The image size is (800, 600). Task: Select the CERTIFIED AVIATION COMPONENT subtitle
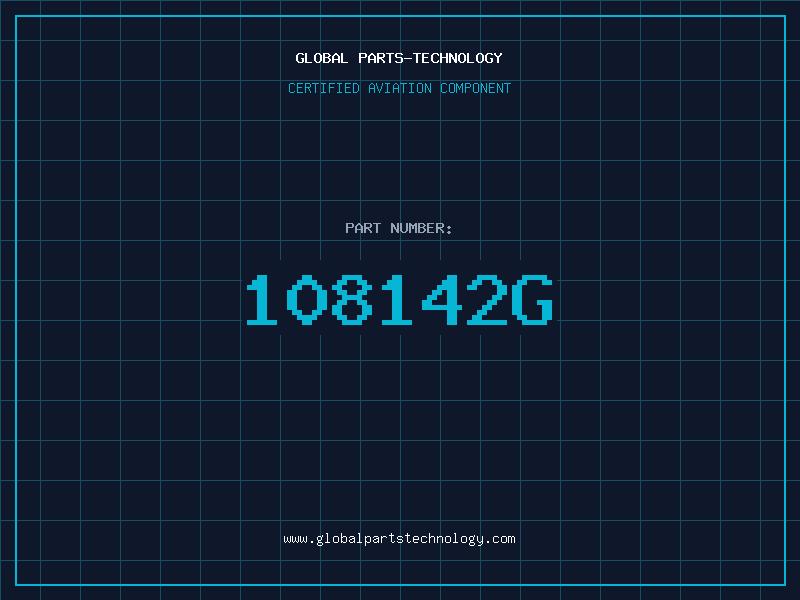pos(399,88)
